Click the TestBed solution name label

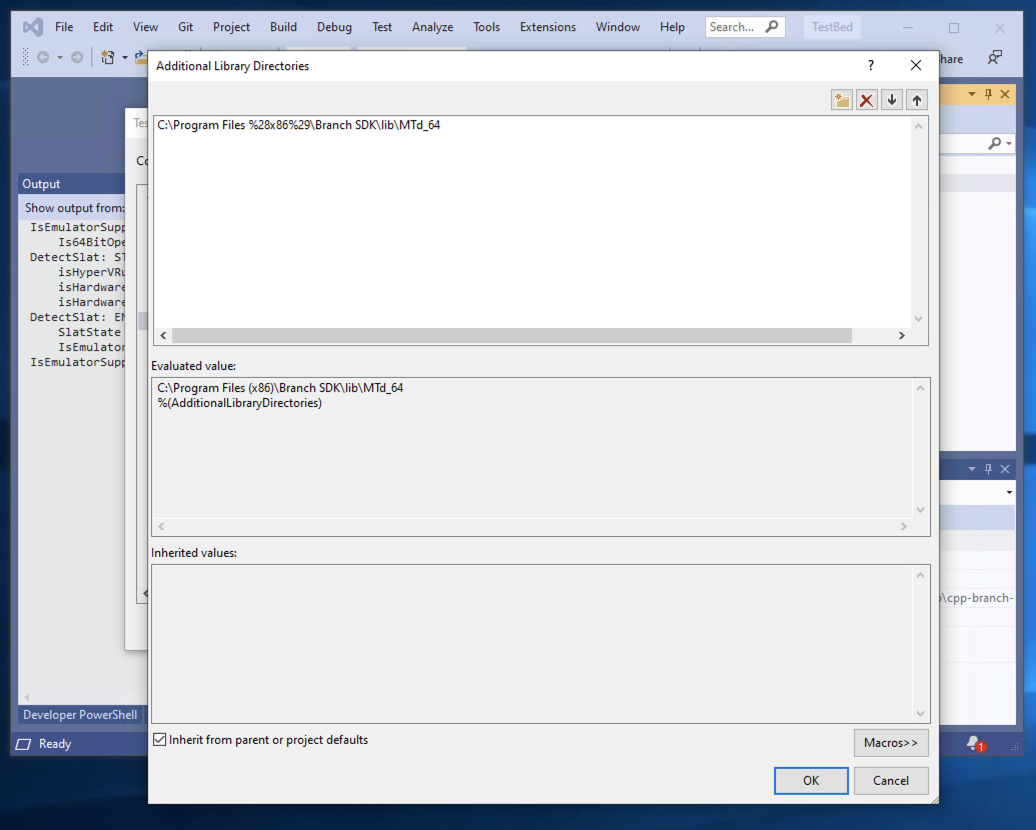coord(832,27)
